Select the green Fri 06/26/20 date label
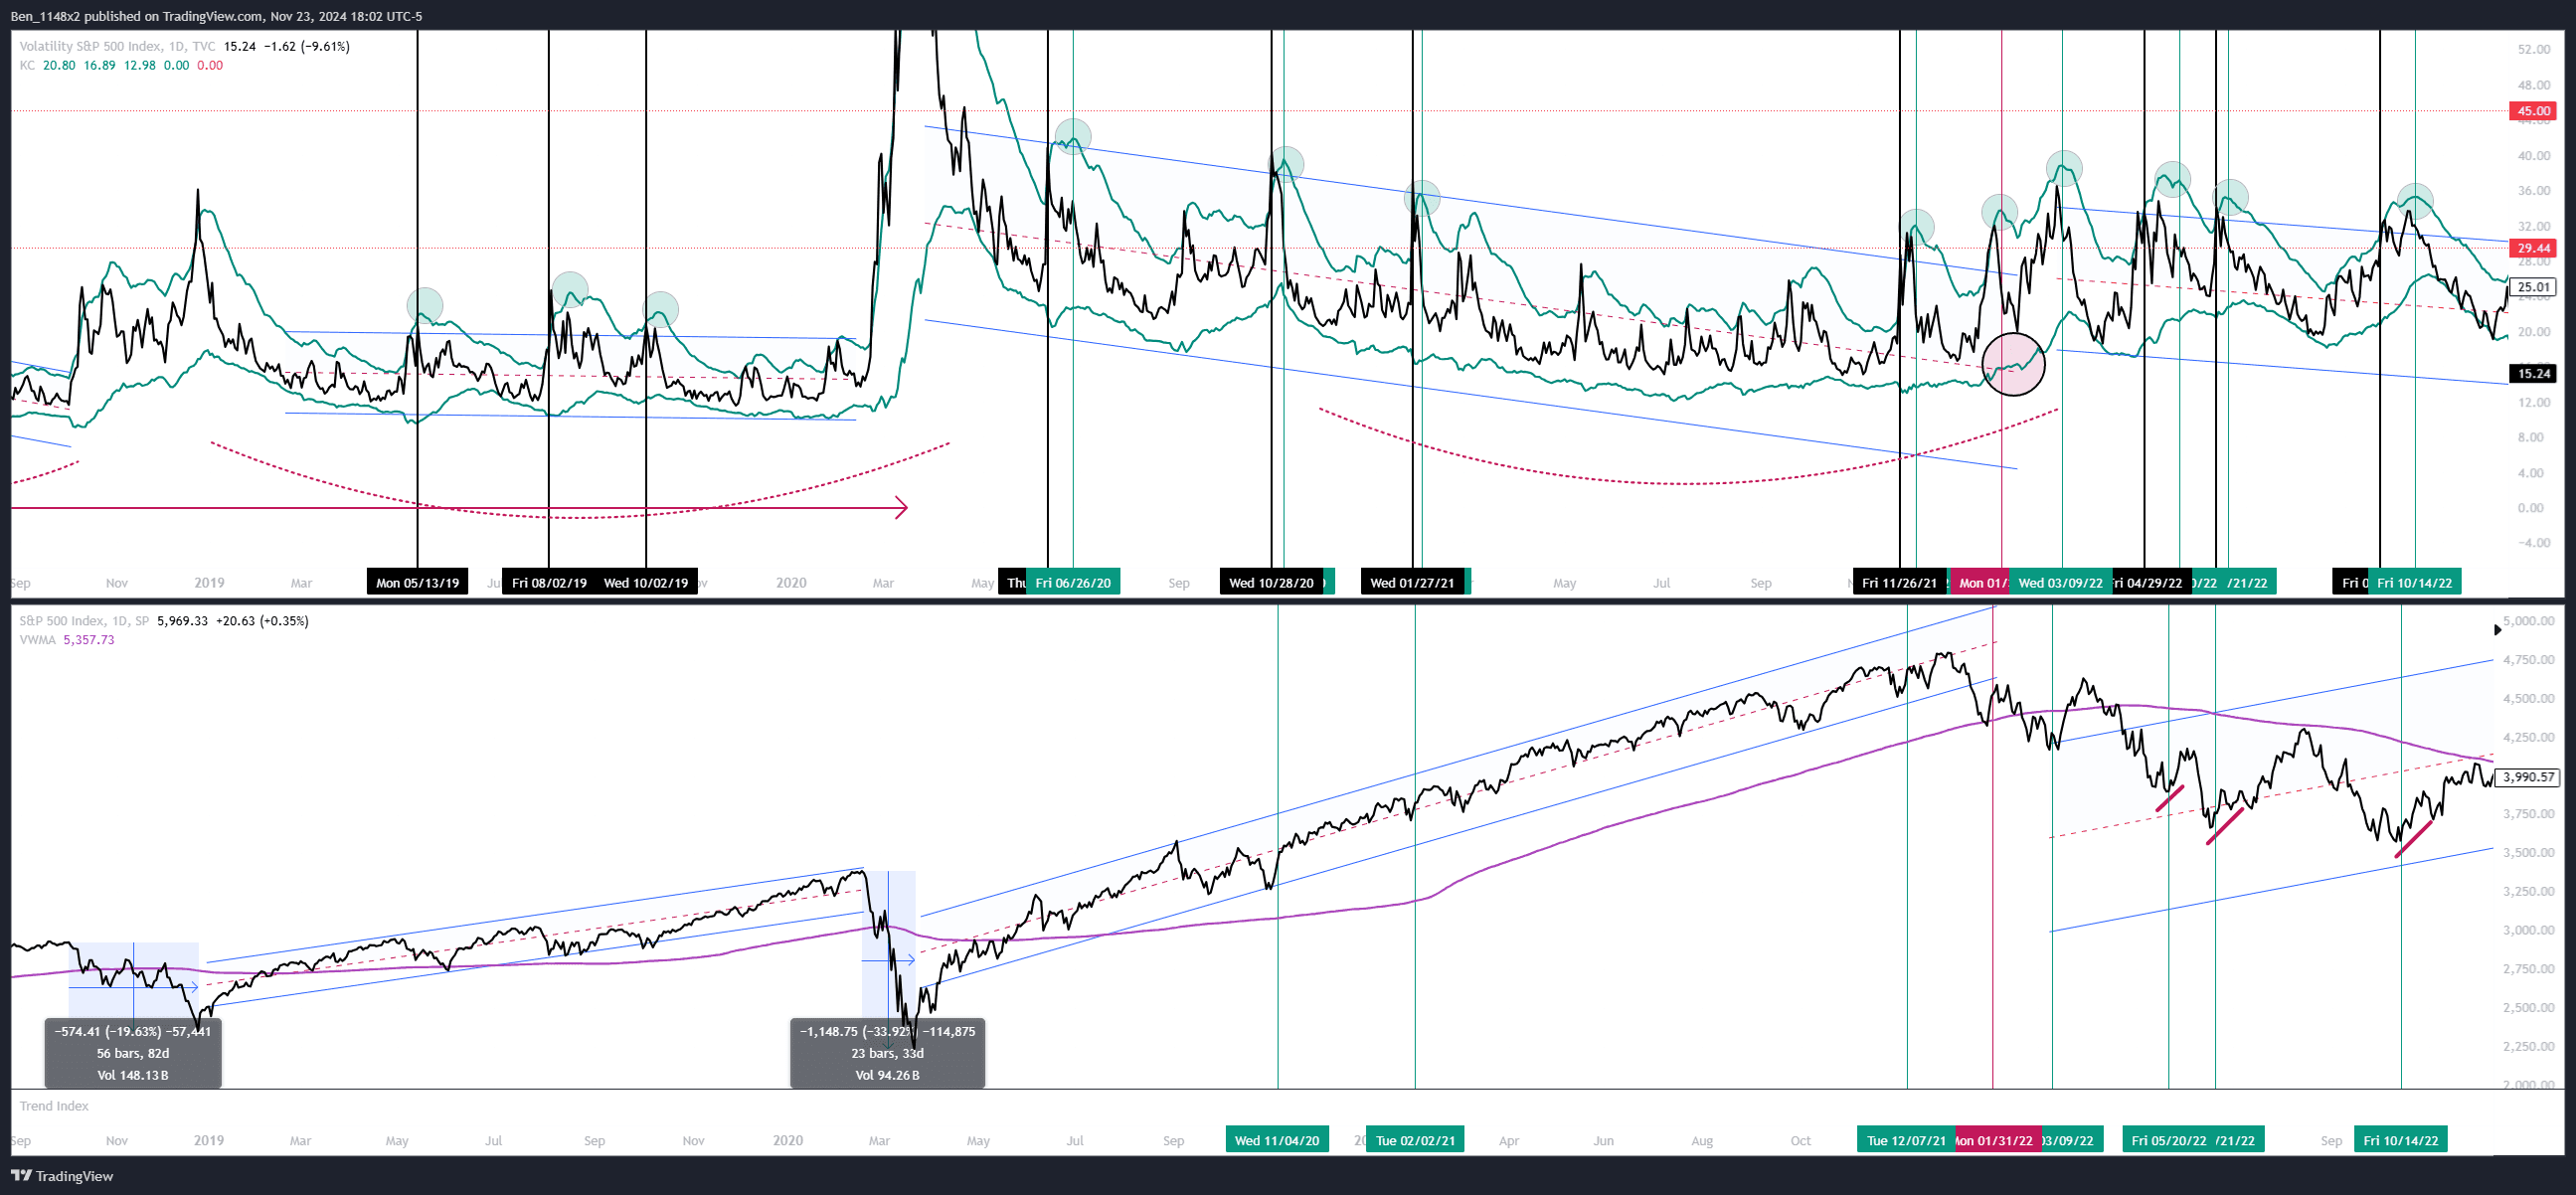Screen dimensions: 2576x1195 [x=1073, y=582]
